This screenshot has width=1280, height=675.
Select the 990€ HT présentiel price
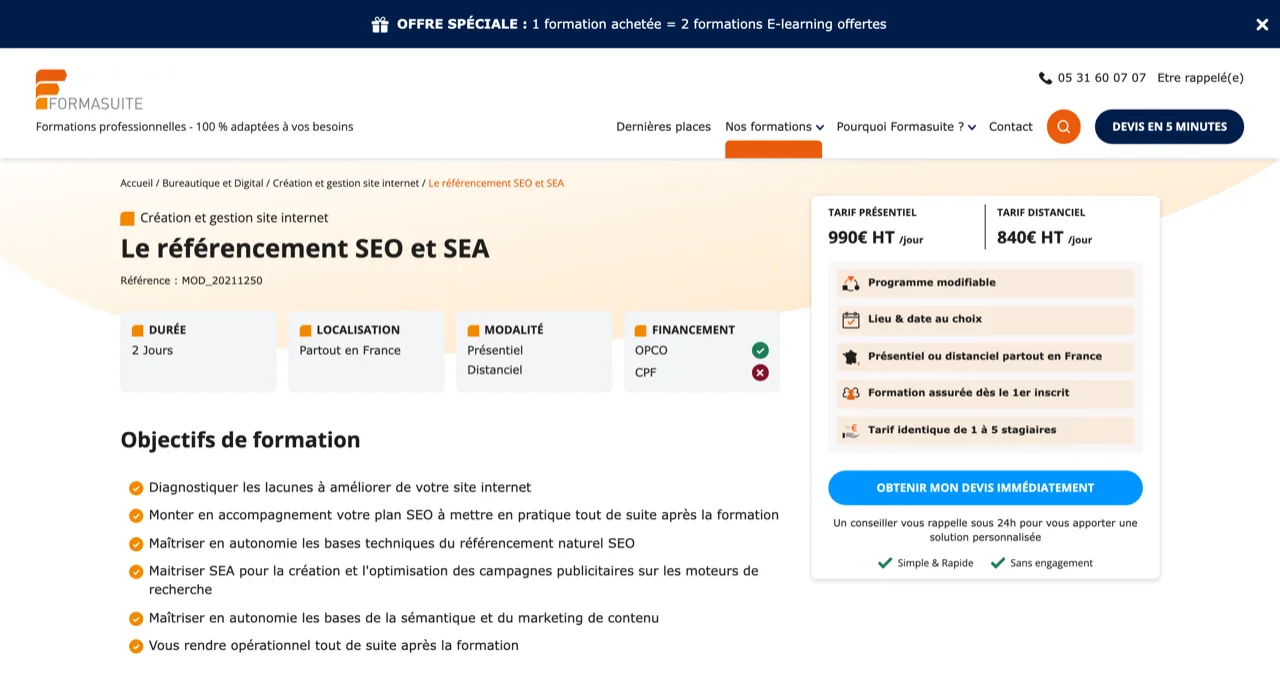point(875,238)
